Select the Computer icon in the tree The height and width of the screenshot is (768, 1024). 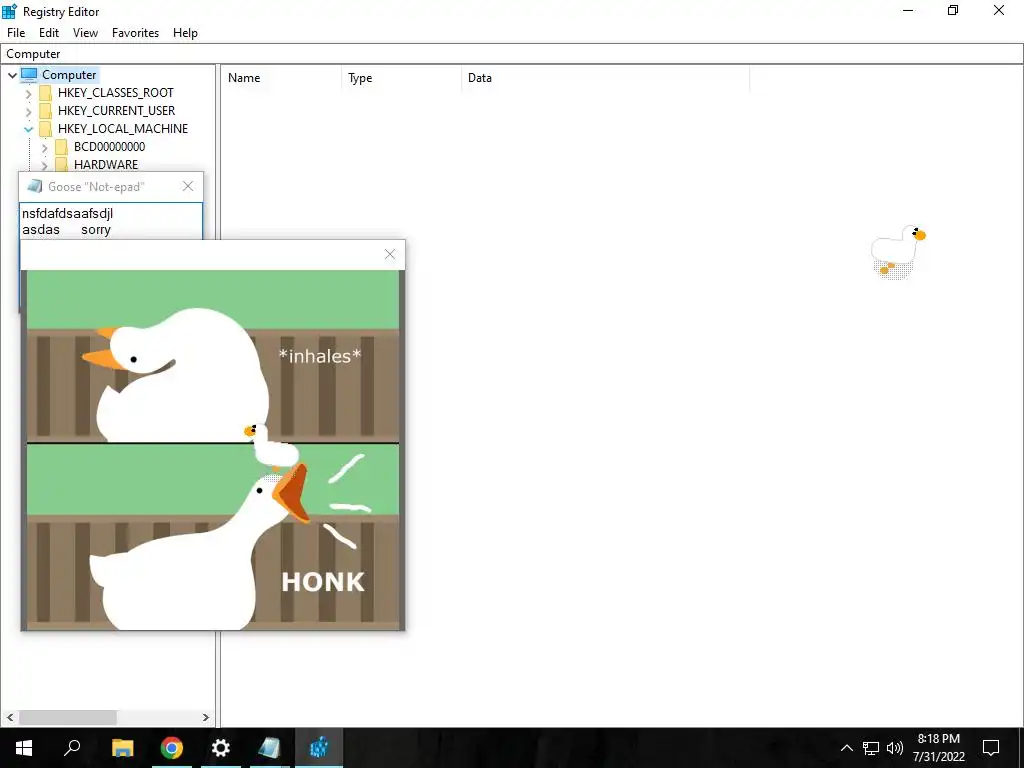coord(29,74)
